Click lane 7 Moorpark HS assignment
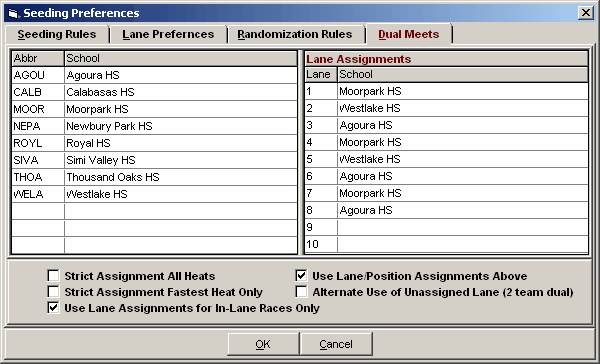Screen dimensions: 600x364 pyautogui.click(x=463, y=193)
